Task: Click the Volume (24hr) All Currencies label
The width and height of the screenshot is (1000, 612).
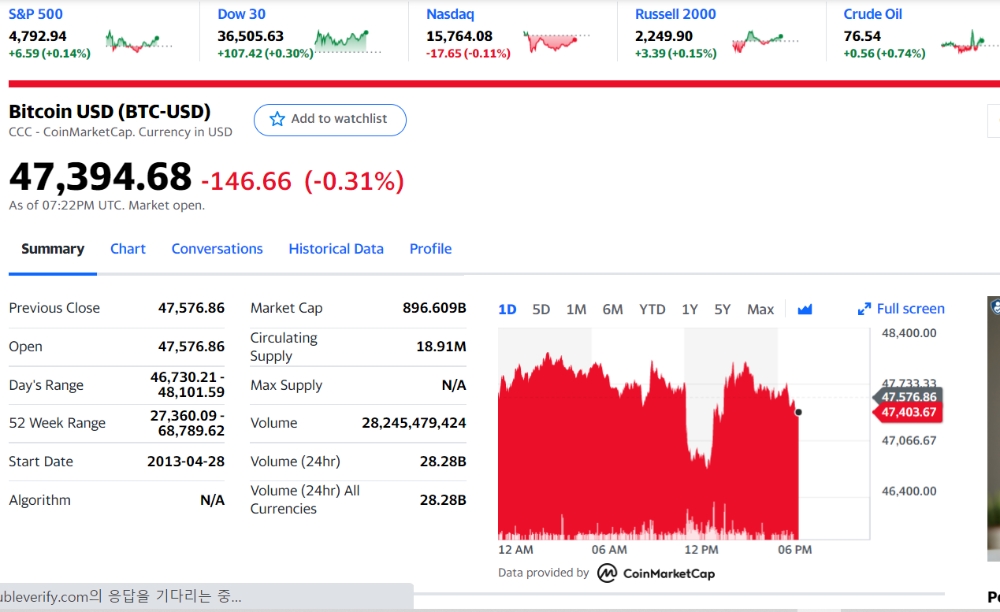Action: point(305,500)
